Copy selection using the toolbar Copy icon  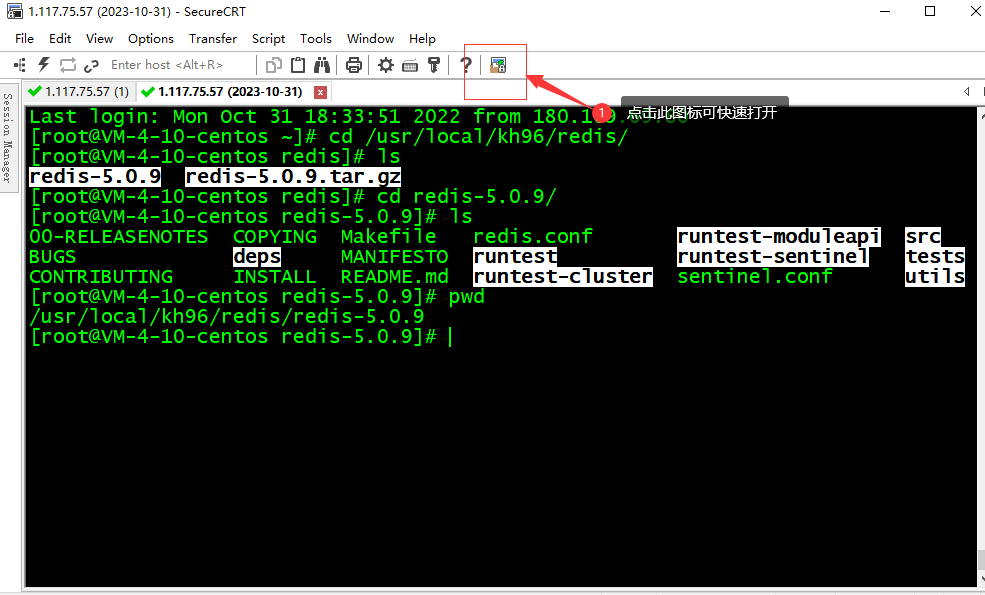(x=273, y=65)
